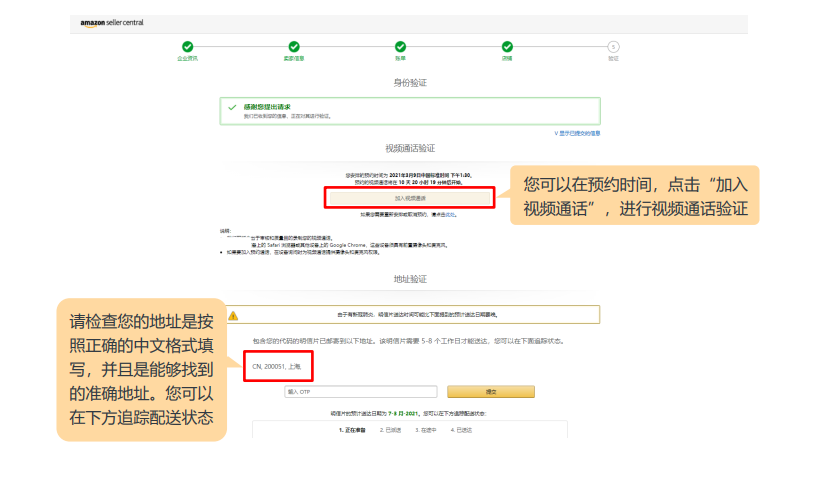Click the yellow warning triangle icon
Screen dimensions: 816x485
[233, 315]
